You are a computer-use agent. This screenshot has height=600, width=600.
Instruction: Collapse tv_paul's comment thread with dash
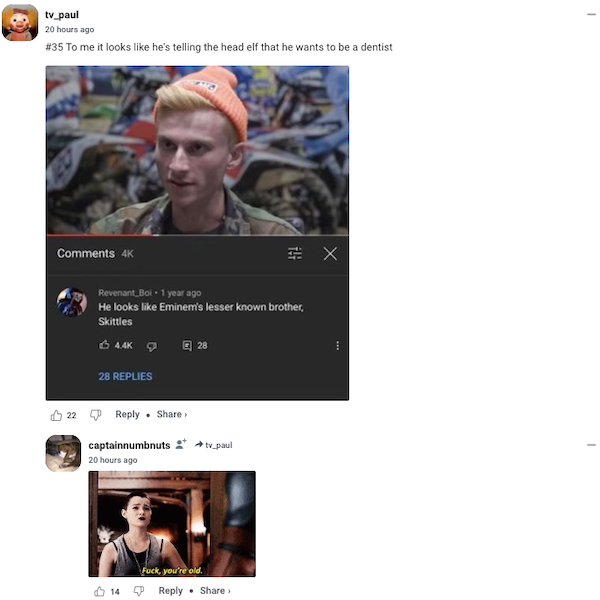[x=591, y=15]
